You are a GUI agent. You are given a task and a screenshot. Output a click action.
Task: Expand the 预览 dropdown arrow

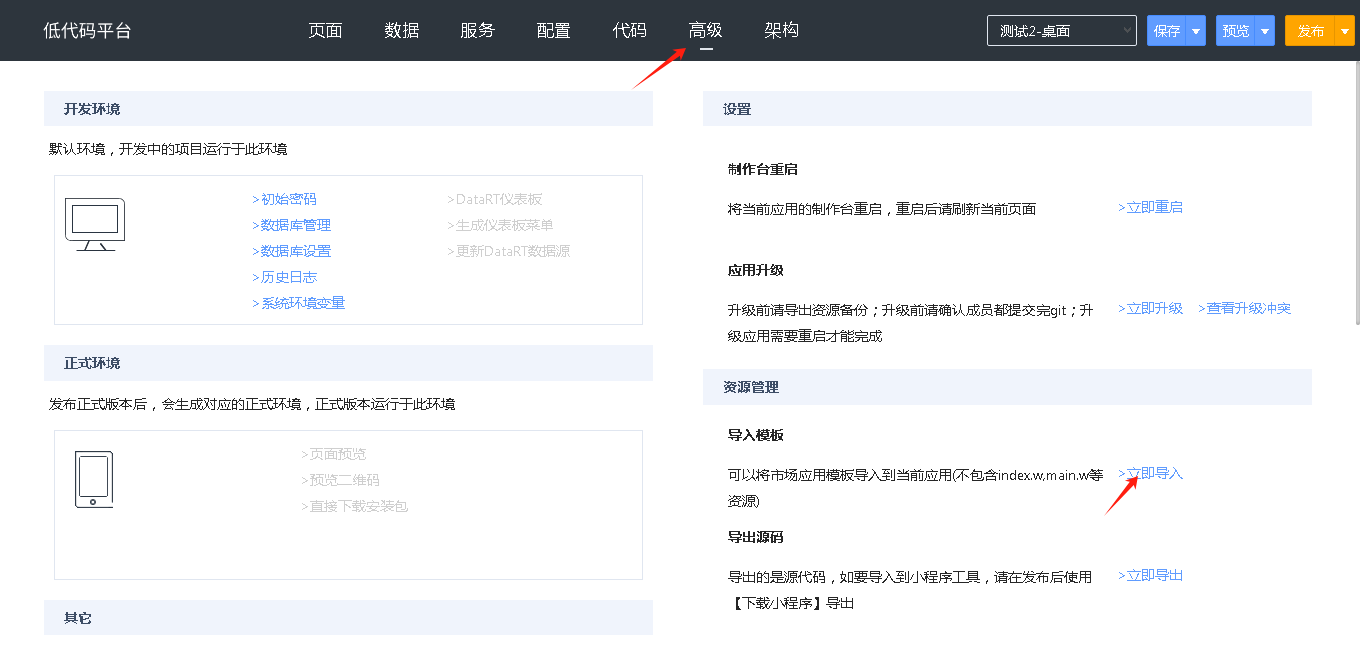1265,31
